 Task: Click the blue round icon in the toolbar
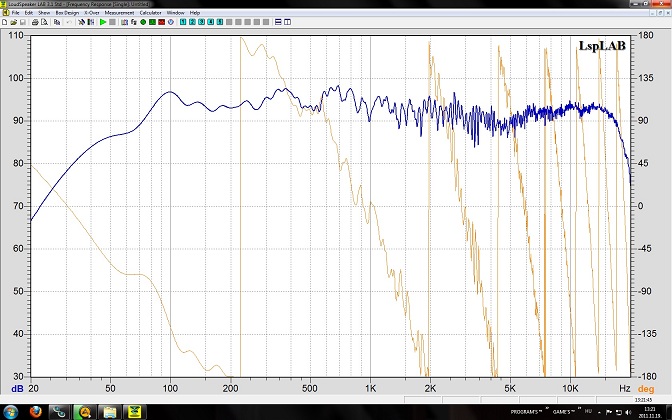point(171,22)
